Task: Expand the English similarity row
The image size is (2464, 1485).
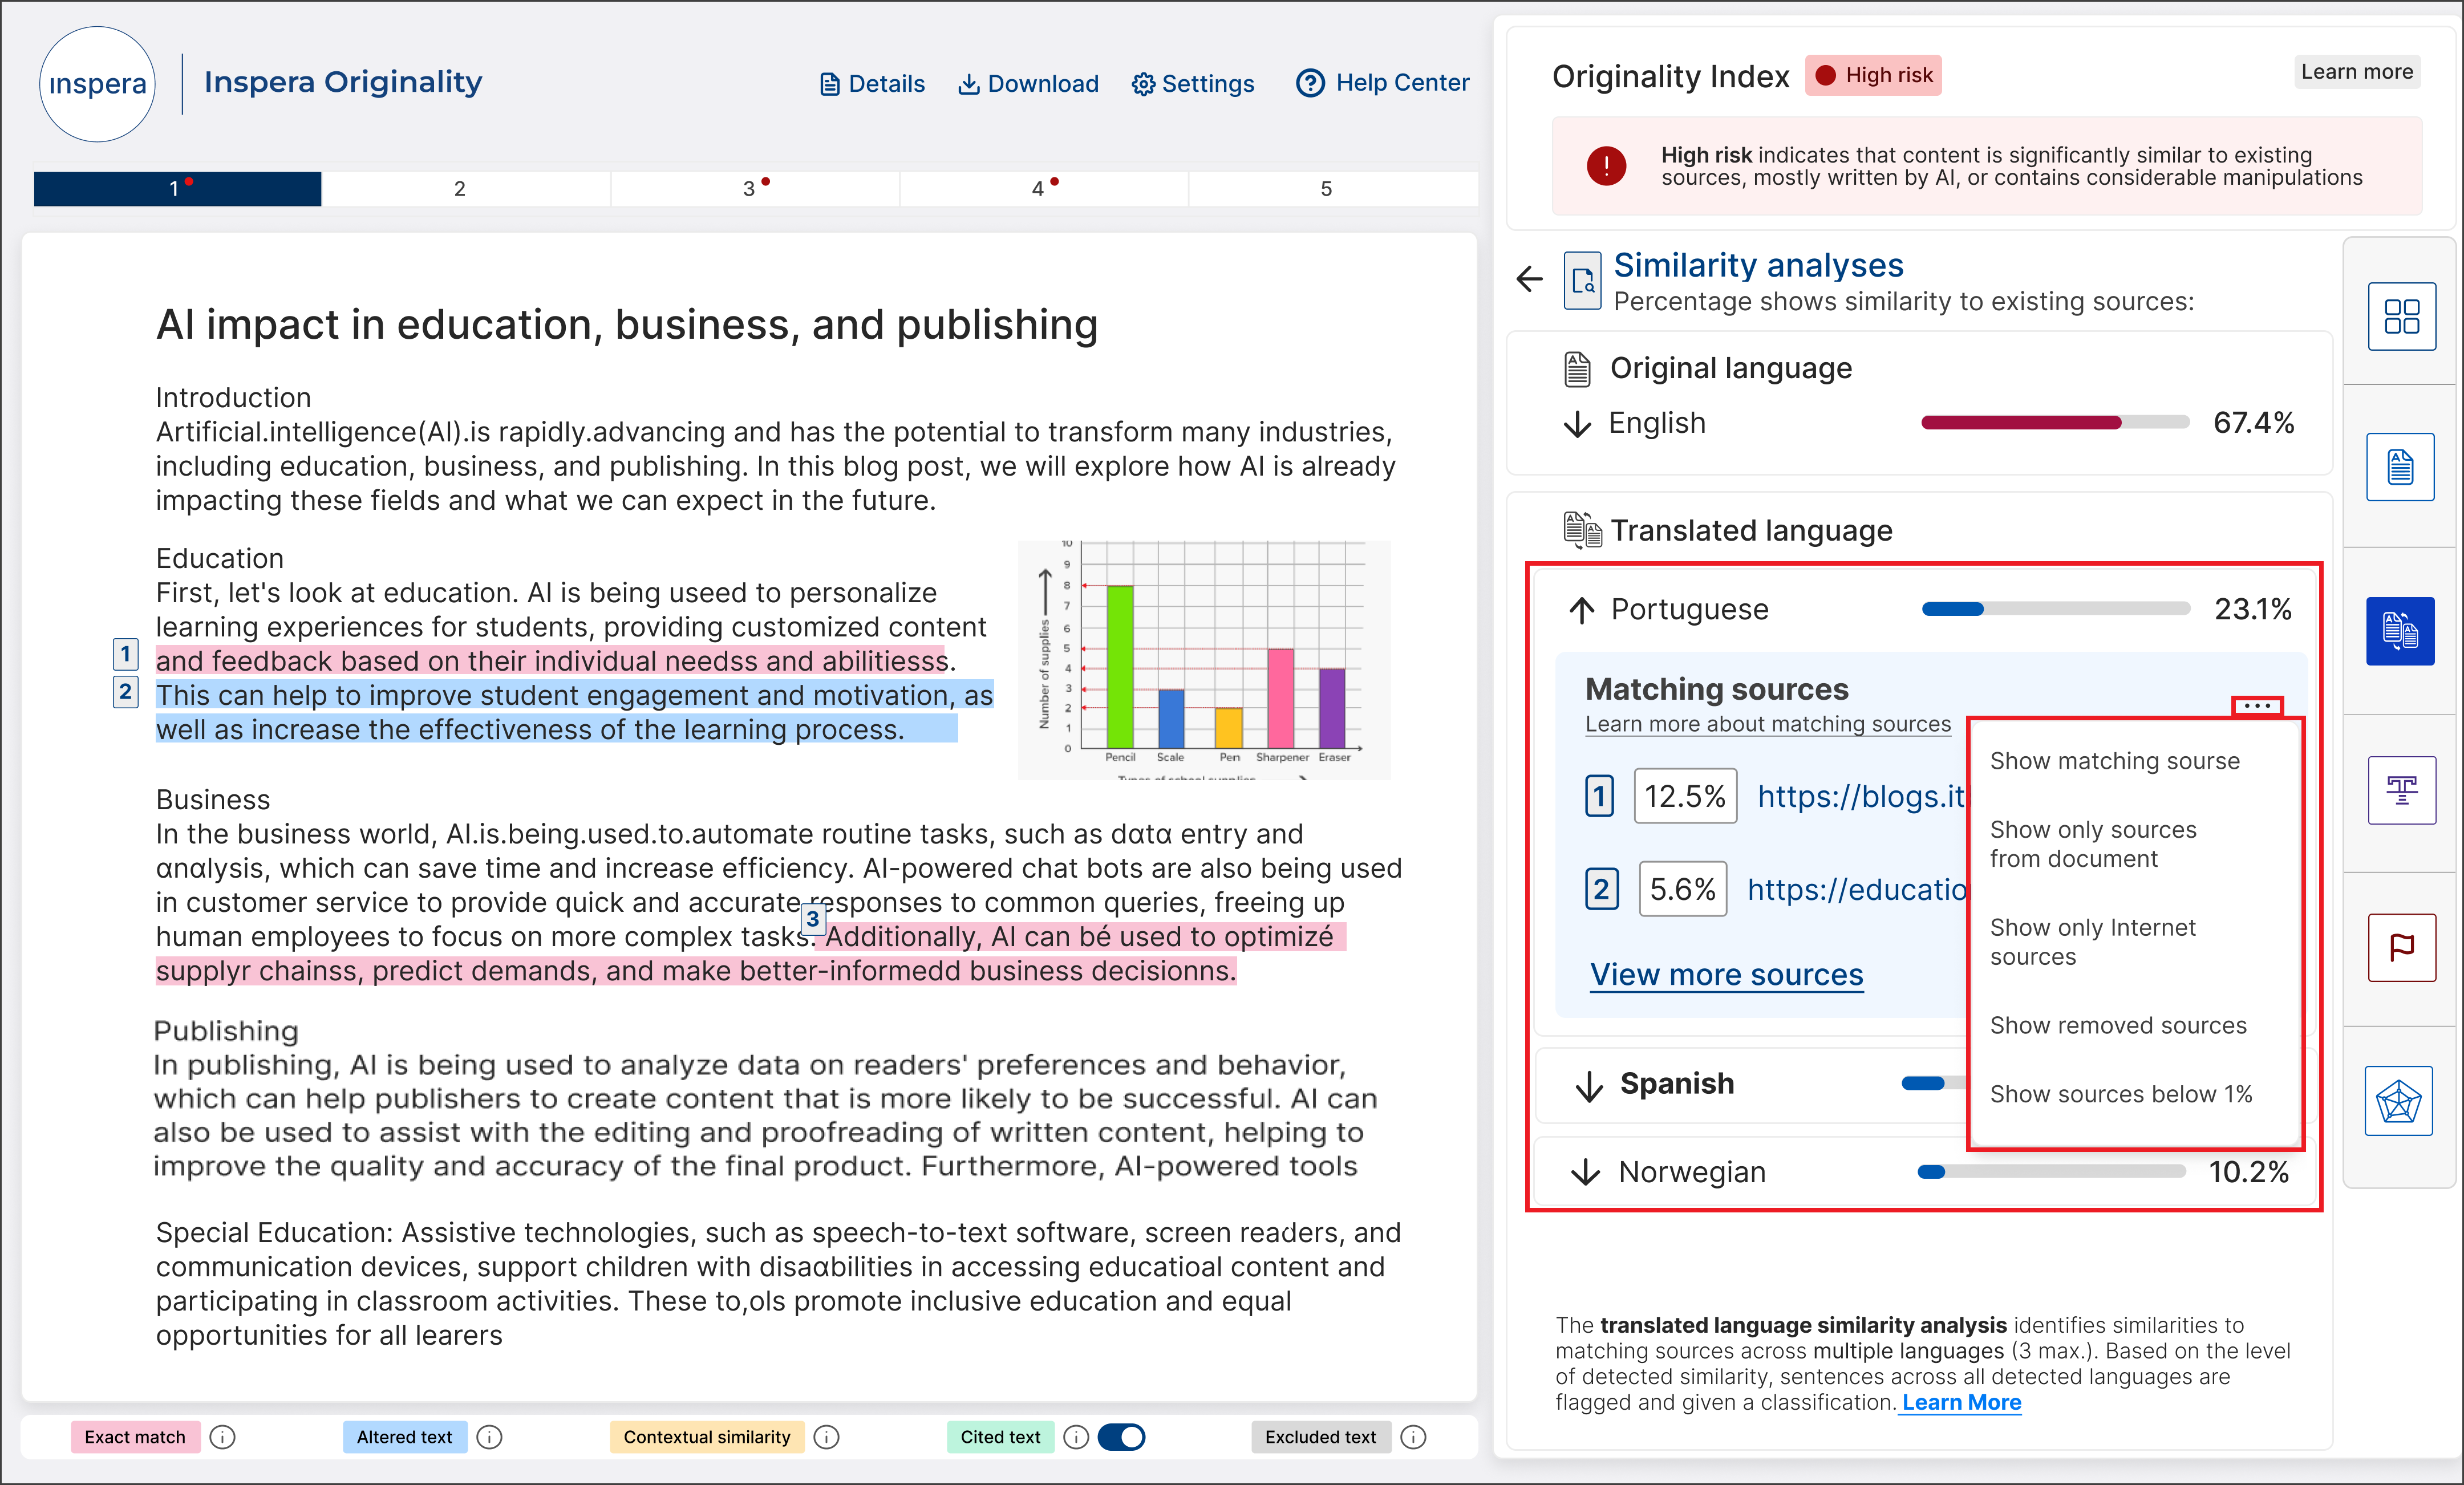Action: 1577,424
